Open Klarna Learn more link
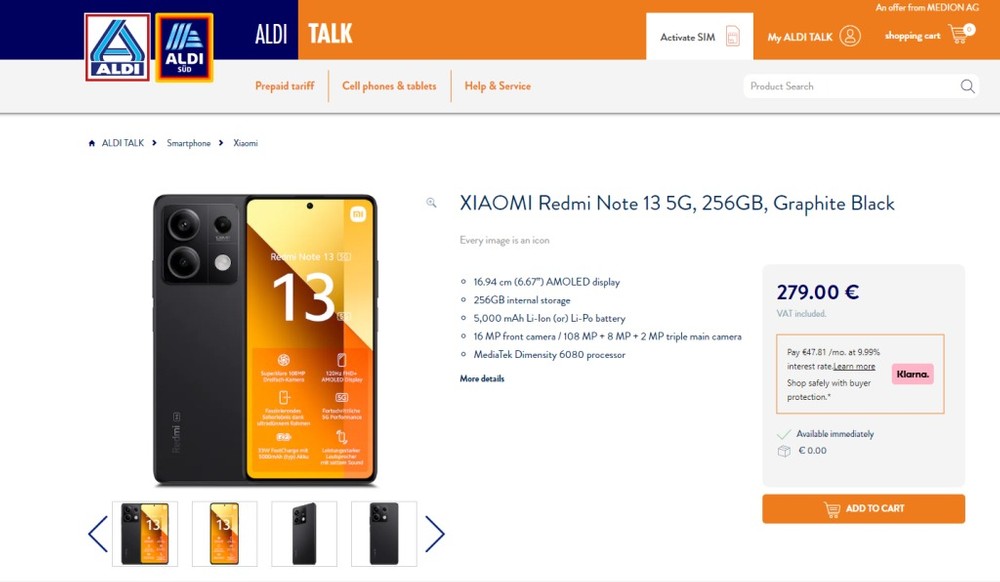This screenshot has width=1000, height=582. 854,367
